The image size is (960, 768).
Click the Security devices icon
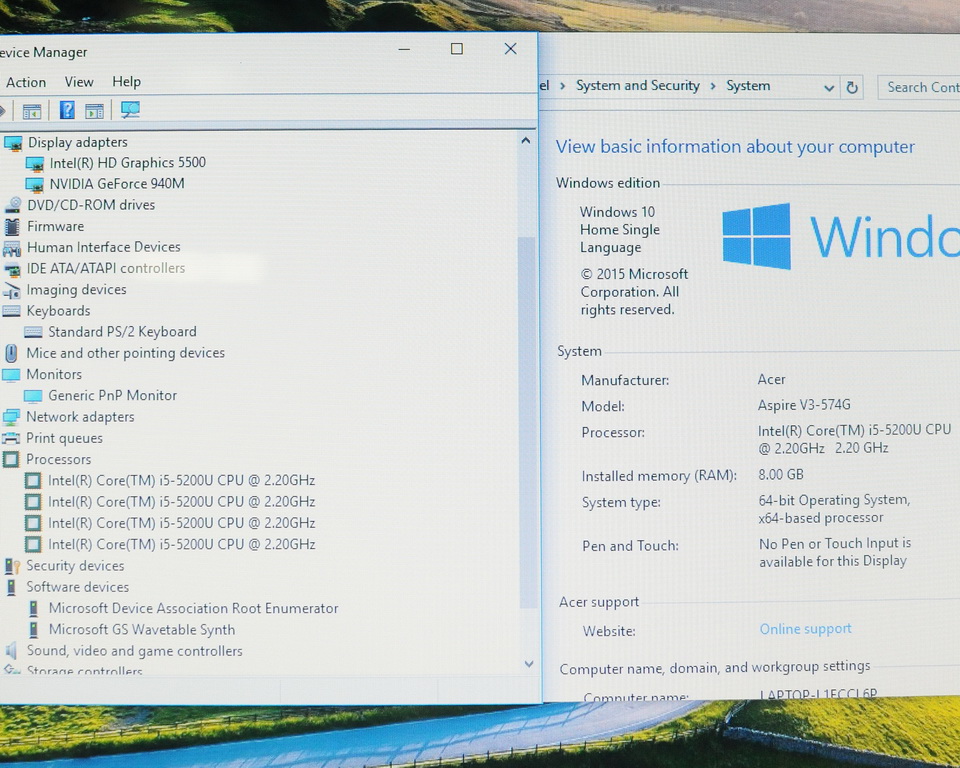pyautogui.click(x=12, y=567)
